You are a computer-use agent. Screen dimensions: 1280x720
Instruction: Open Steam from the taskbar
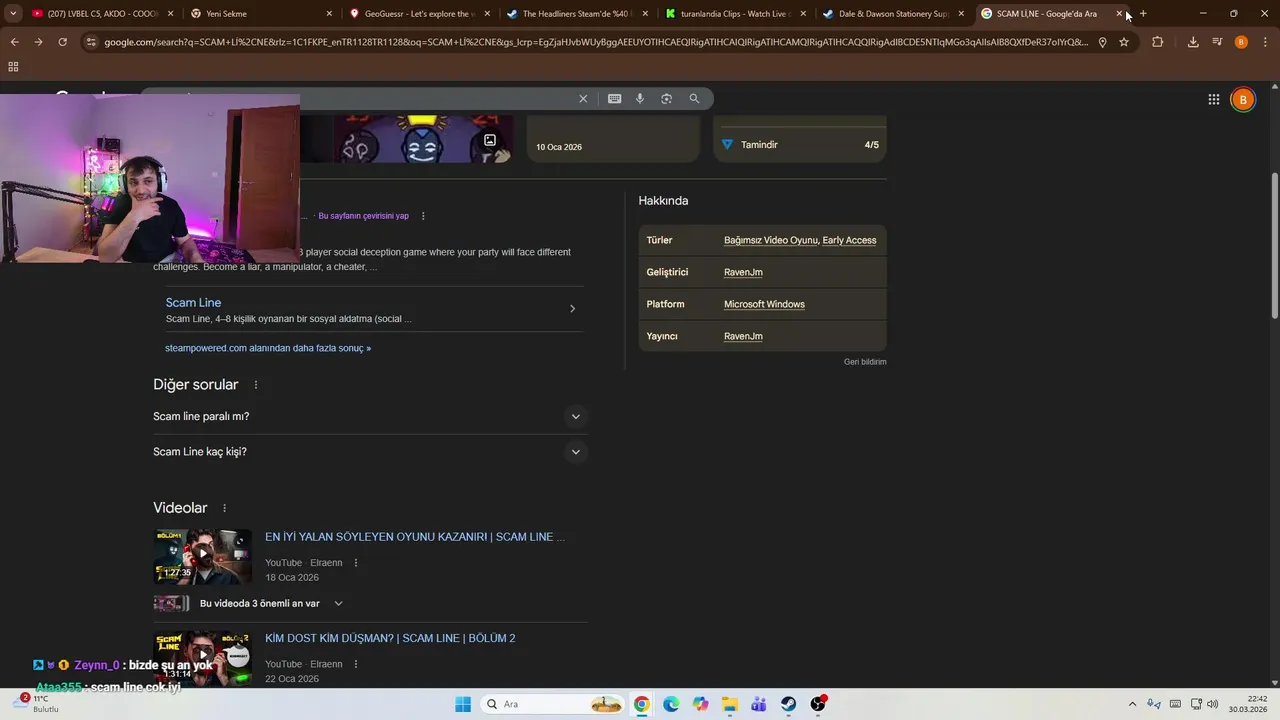pos(789,704)
